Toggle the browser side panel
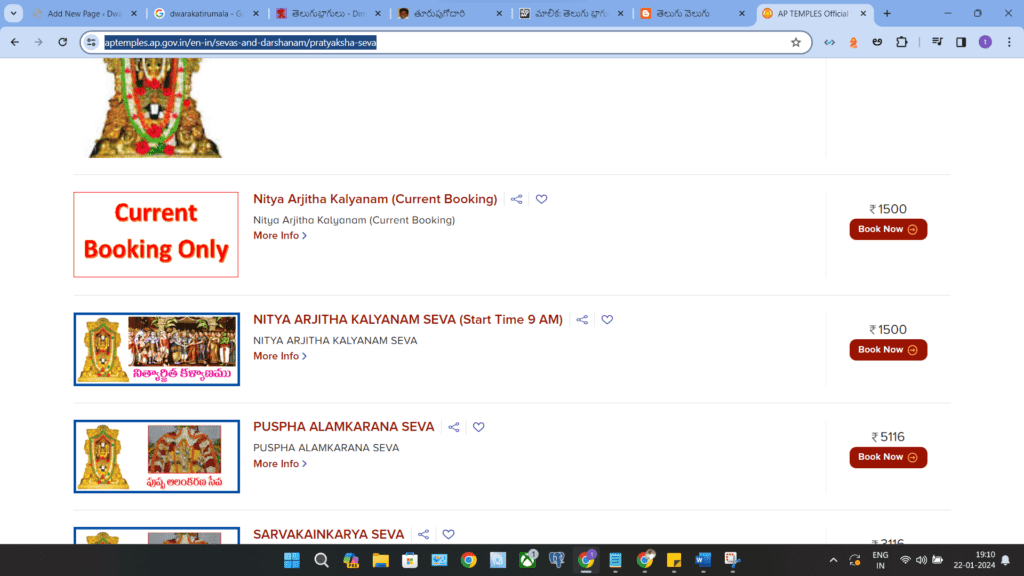Image resolution: width=1024 pixels, height=576 pixels. (x=961, y=42)
